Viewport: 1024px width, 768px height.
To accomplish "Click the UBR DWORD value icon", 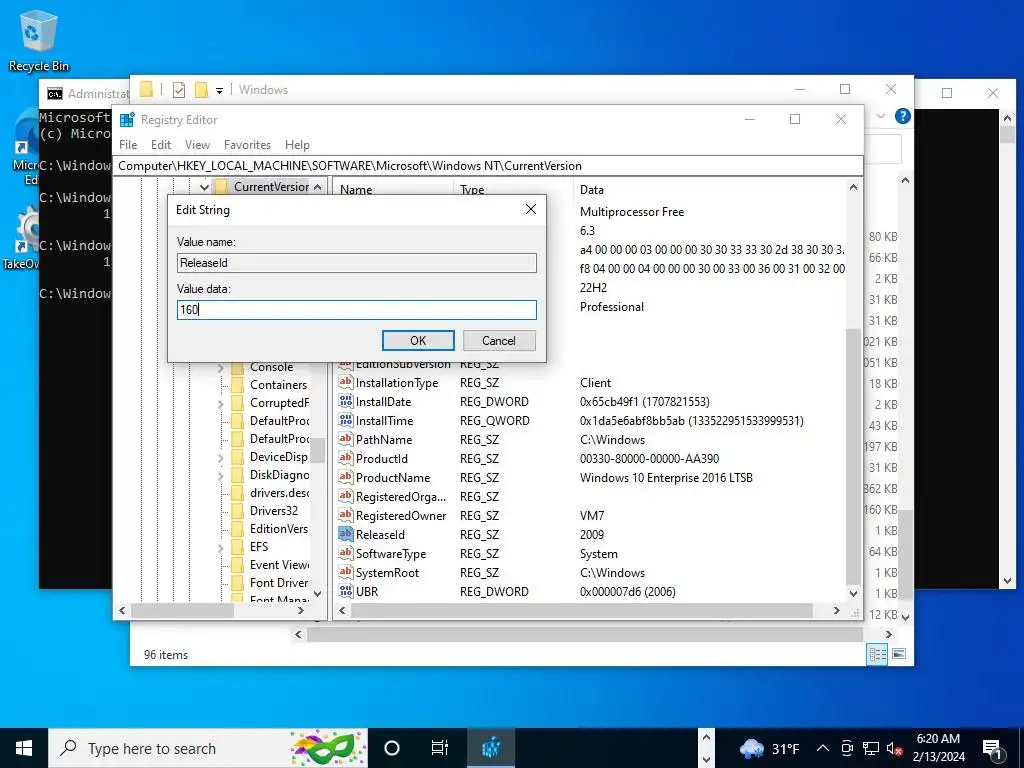I will [x=345, y=591].
